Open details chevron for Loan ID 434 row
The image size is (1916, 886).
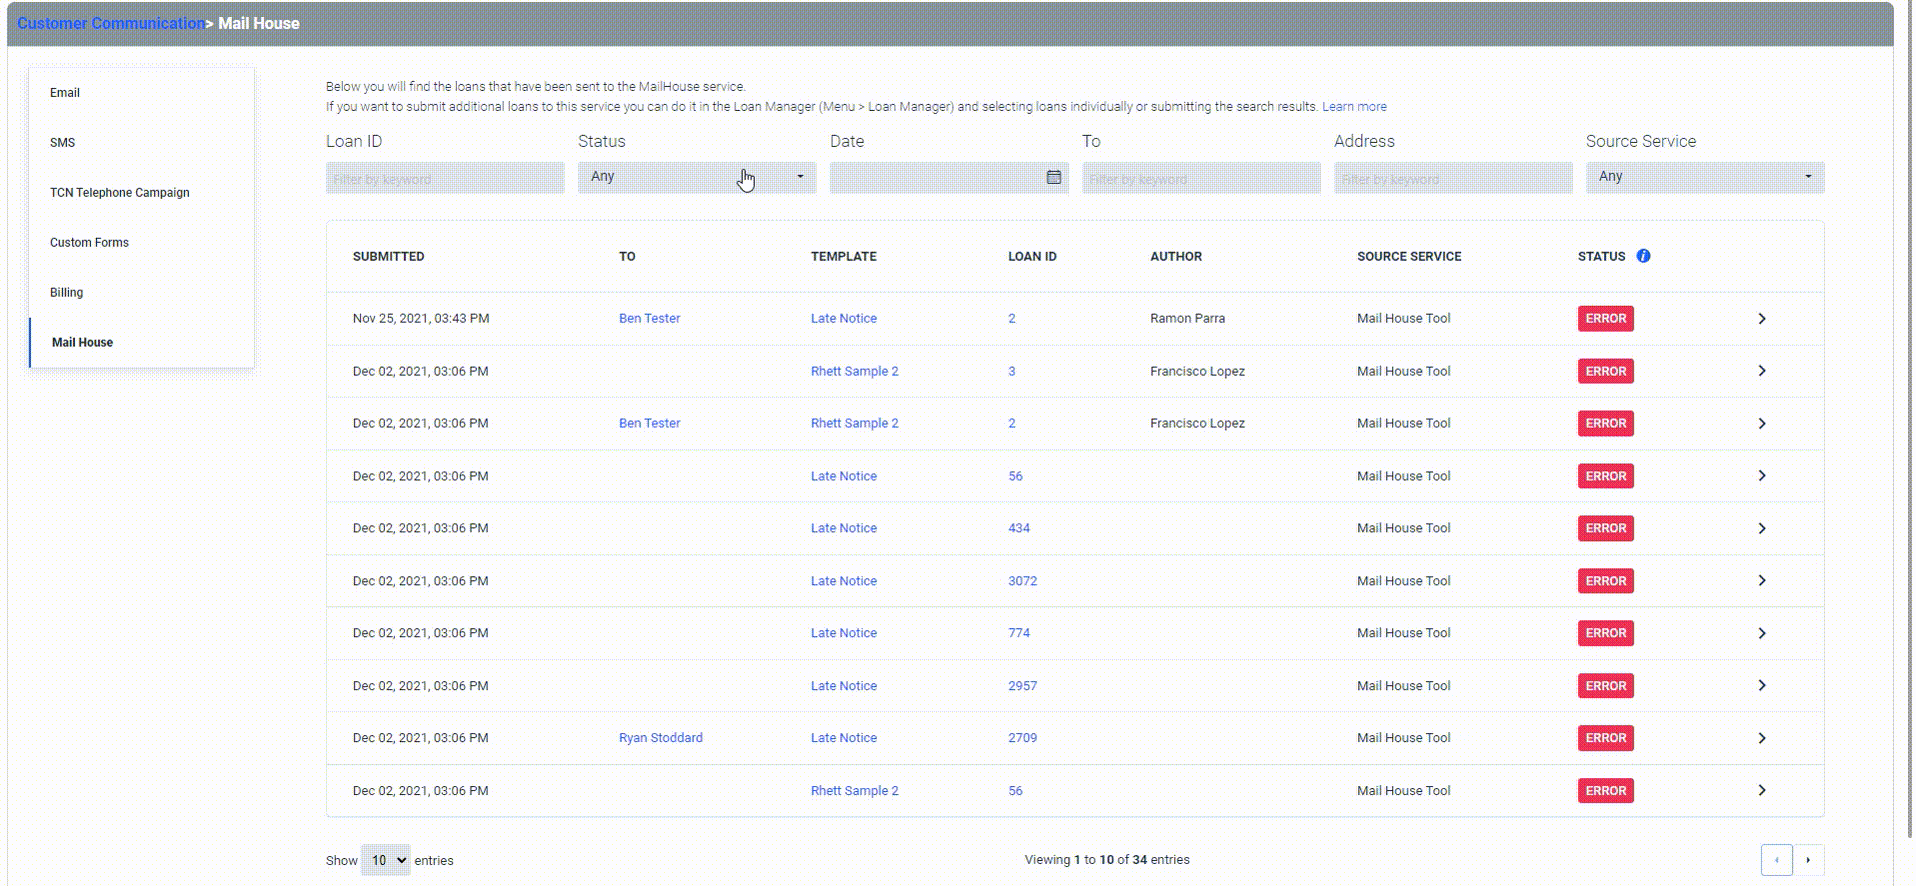pos(1762,528)
